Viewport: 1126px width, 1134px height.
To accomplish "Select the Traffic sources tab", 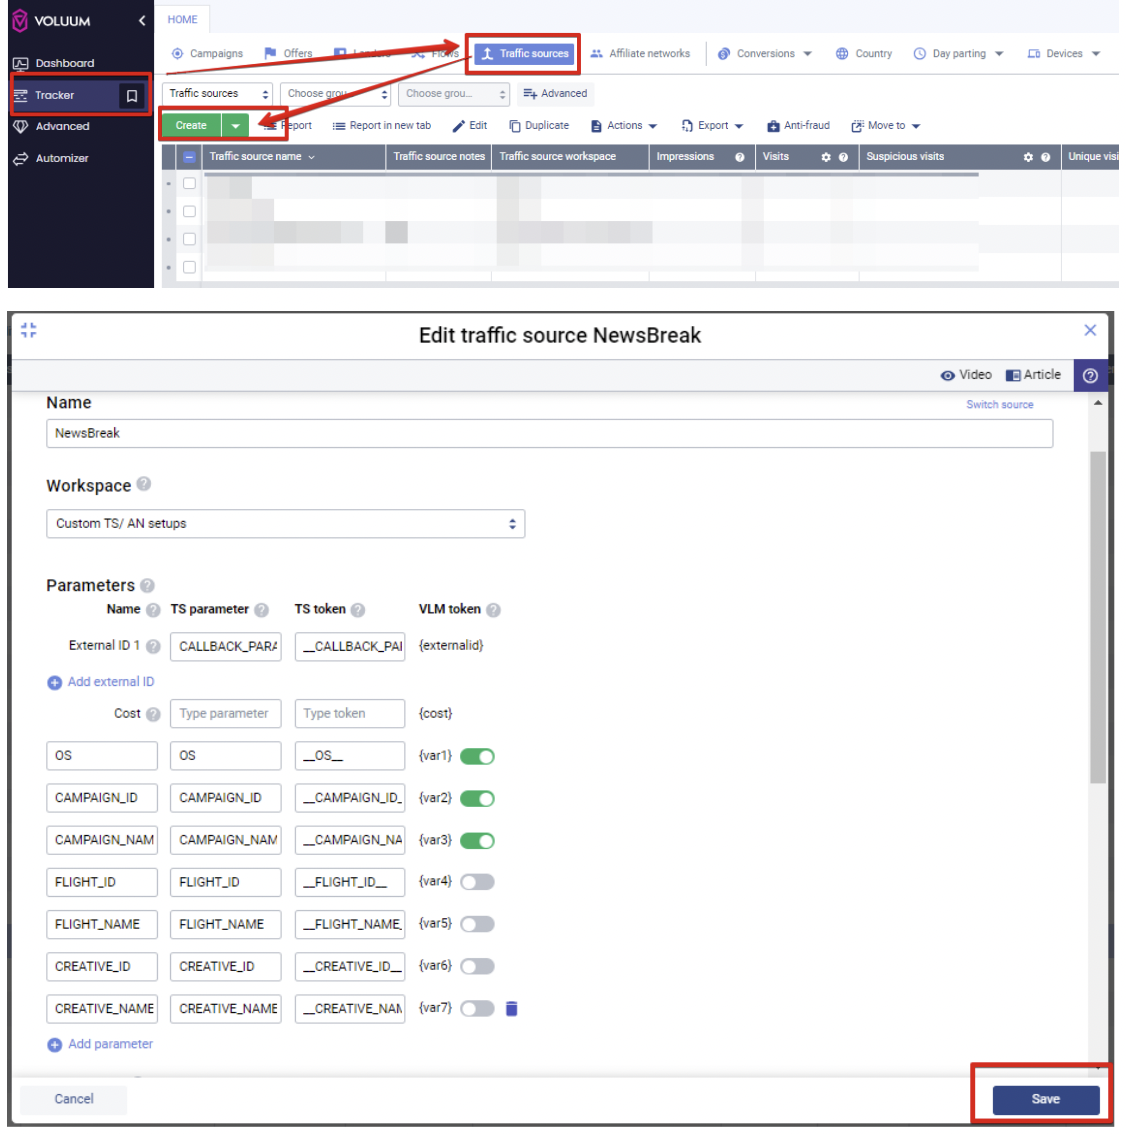I will [526, 54].
